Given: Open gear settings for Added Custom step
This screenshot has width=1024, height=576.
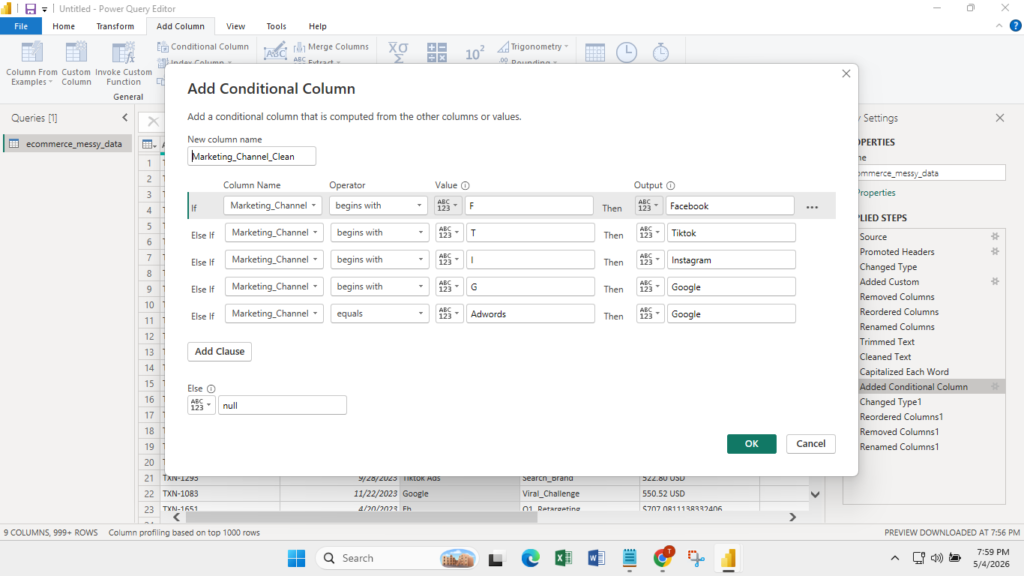Looking at the screenshot, I should click(x=995, y=281).
